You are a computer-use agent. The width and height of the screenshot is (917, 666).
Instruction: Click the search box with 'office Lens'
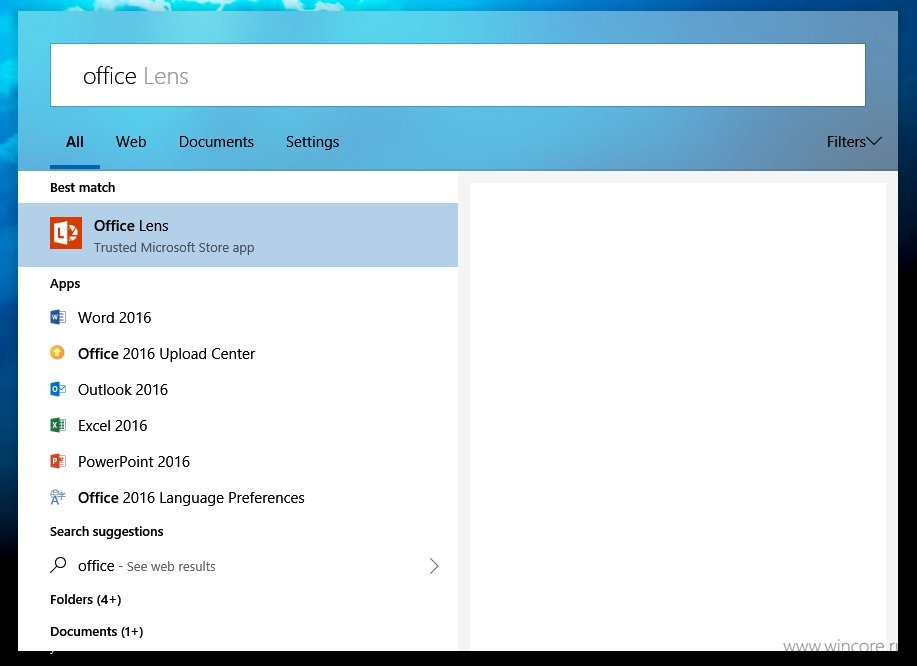(457, 75)
